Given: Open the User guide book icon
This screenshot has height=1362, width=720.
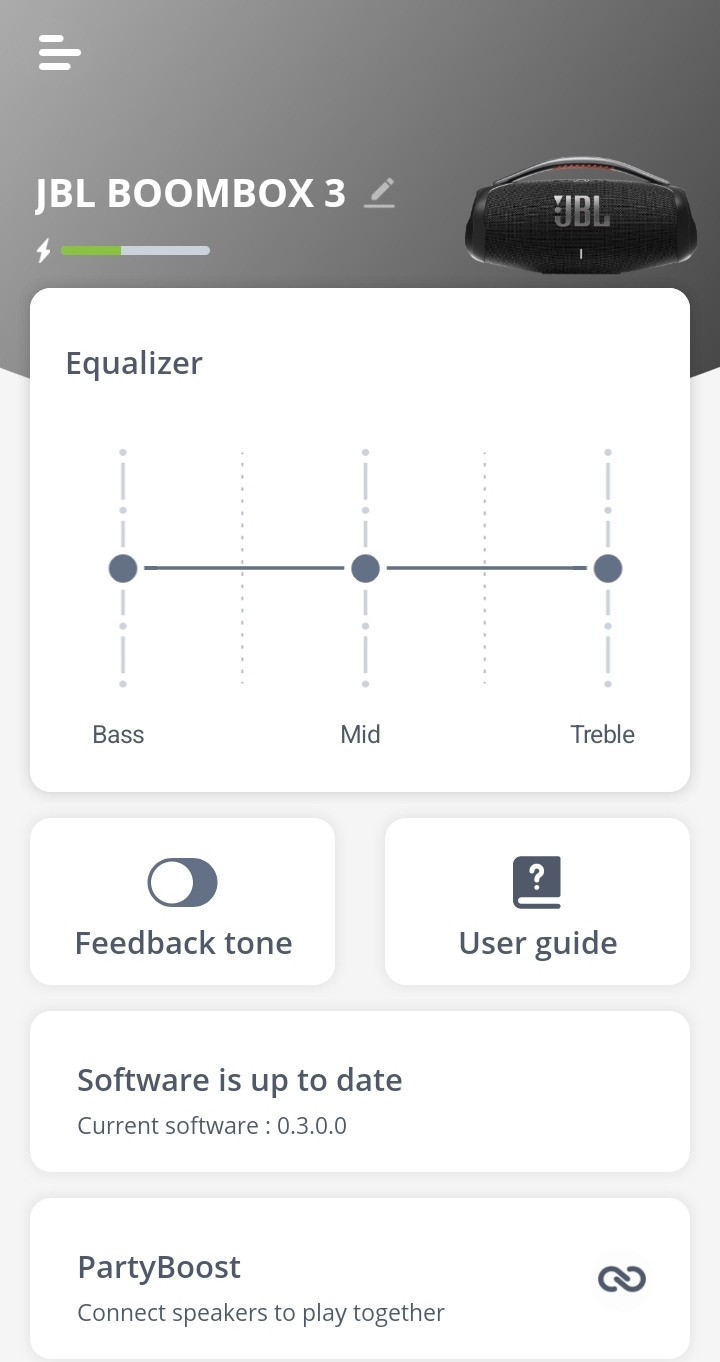Looking at the screenshot, I should 537,882.
